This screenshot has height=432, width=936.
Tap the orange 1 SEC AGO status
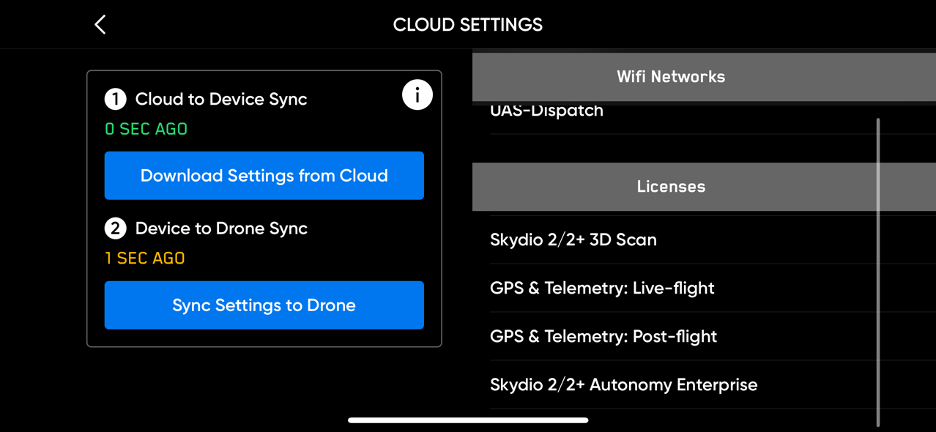(145, 258)
